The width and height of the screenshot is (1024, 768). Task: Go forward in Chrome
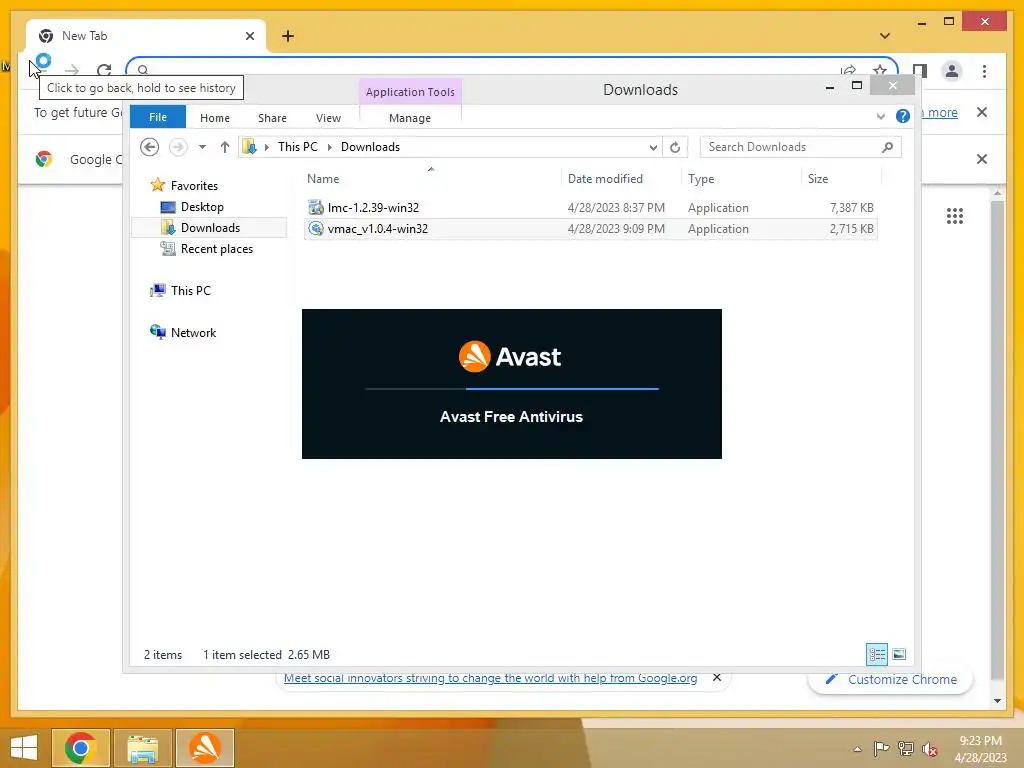(72, 69)
